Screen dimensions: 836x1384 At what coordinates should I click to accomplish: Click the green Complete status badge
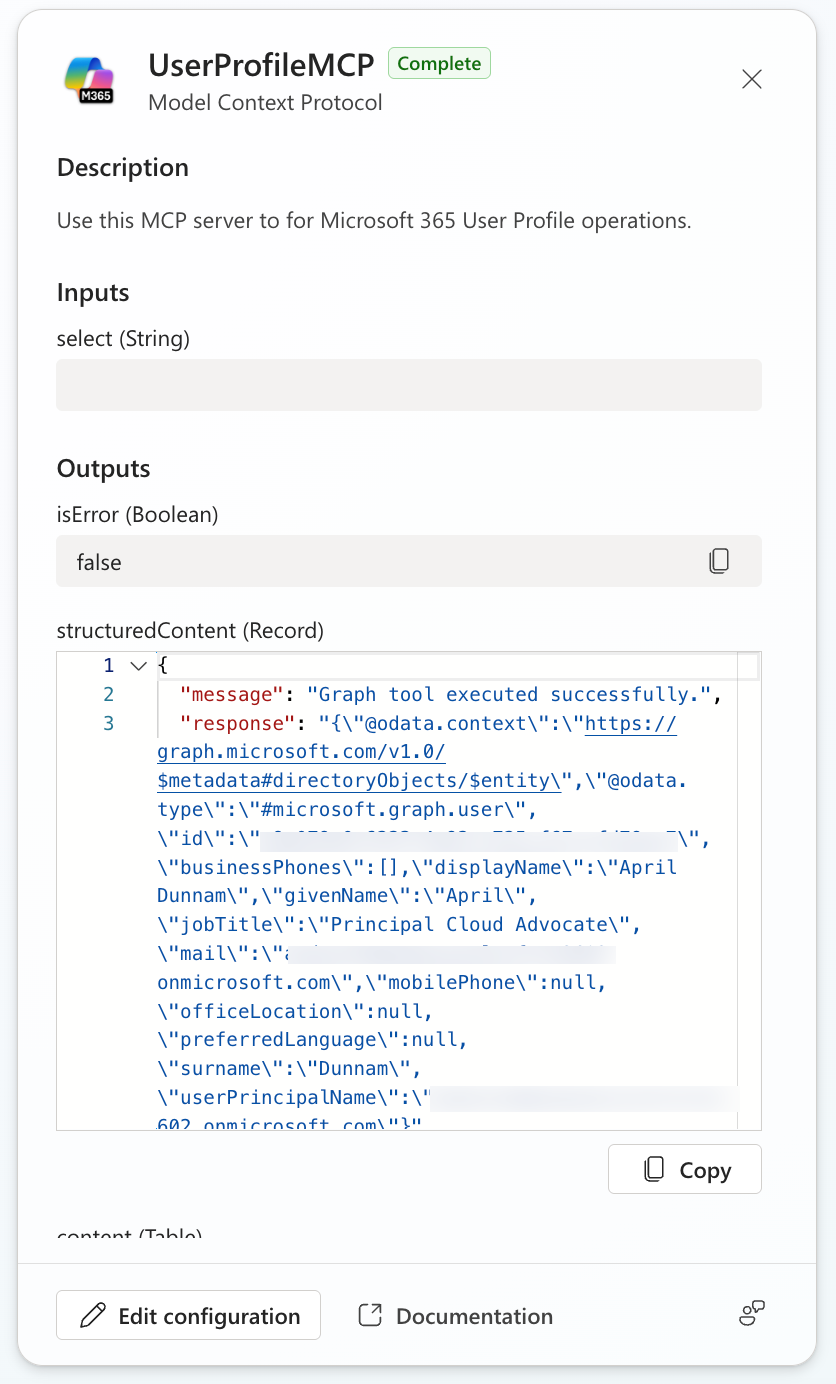439,63
